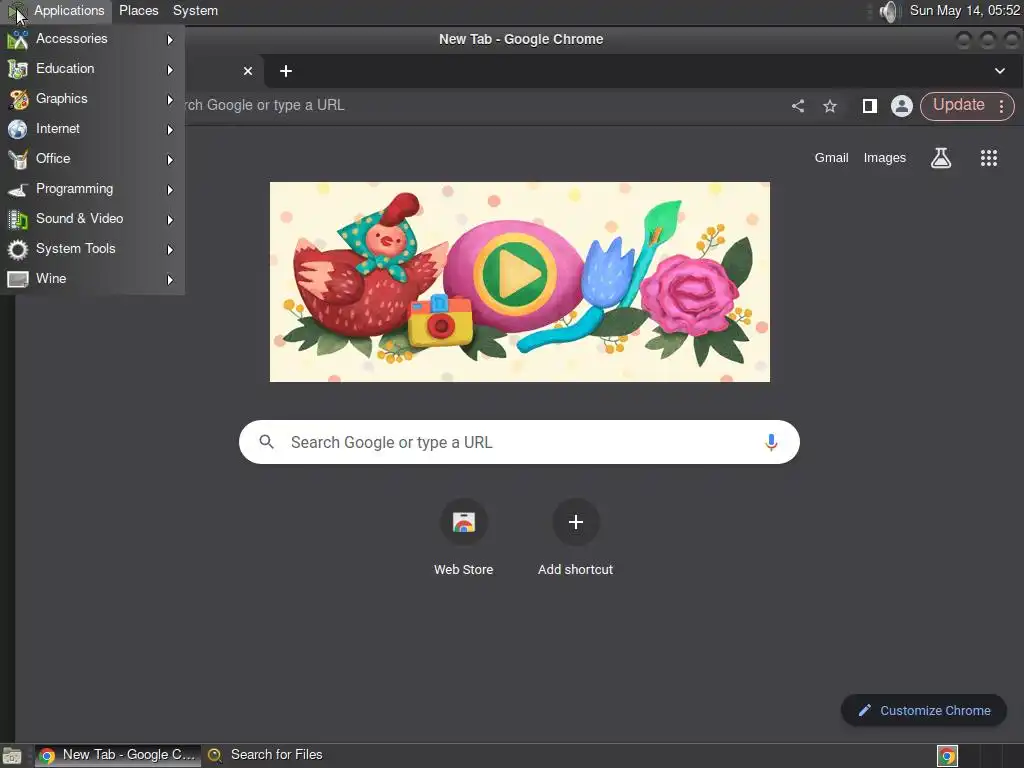This screenshot has height=768, width=1024.
Task: Open the Accessories menu category
Action: (x=92, y=39)
